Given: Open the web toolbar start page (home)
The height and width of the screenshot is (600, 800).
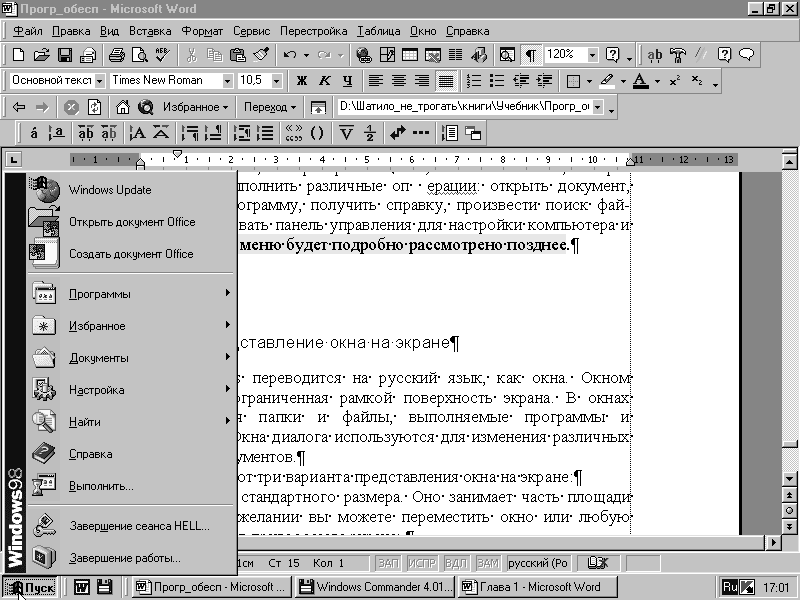Looking at the screenshot, I should pyautogui.click(x=122, y=107).
